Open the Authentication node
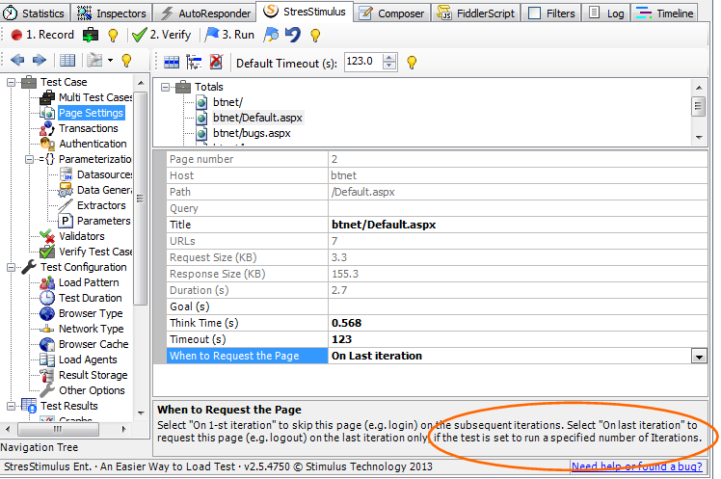 click(92, 144)
